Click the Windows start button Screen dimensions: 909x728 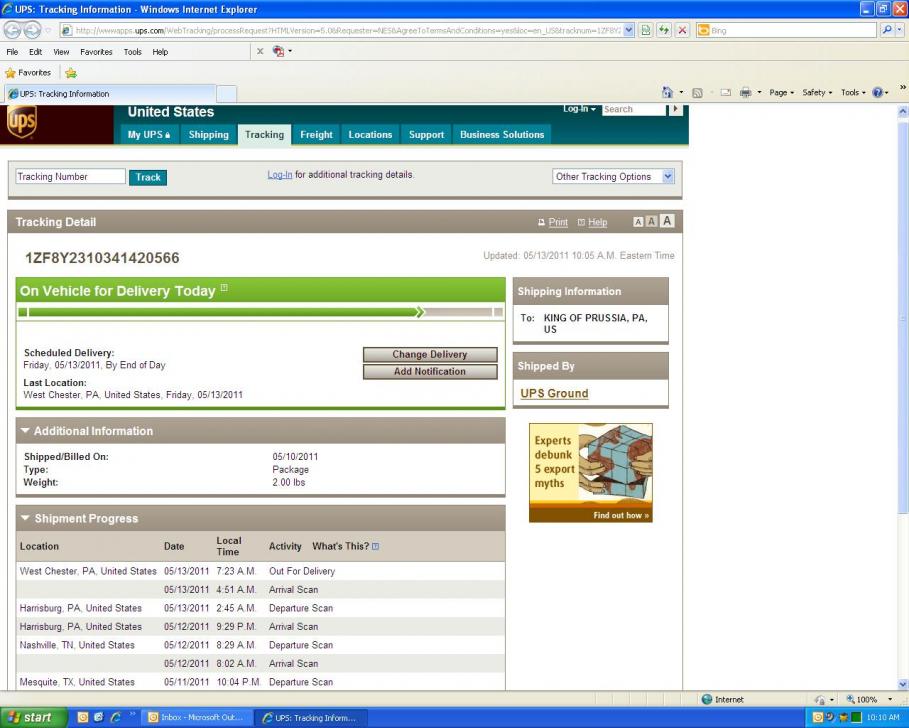click(x=34, y=717)
